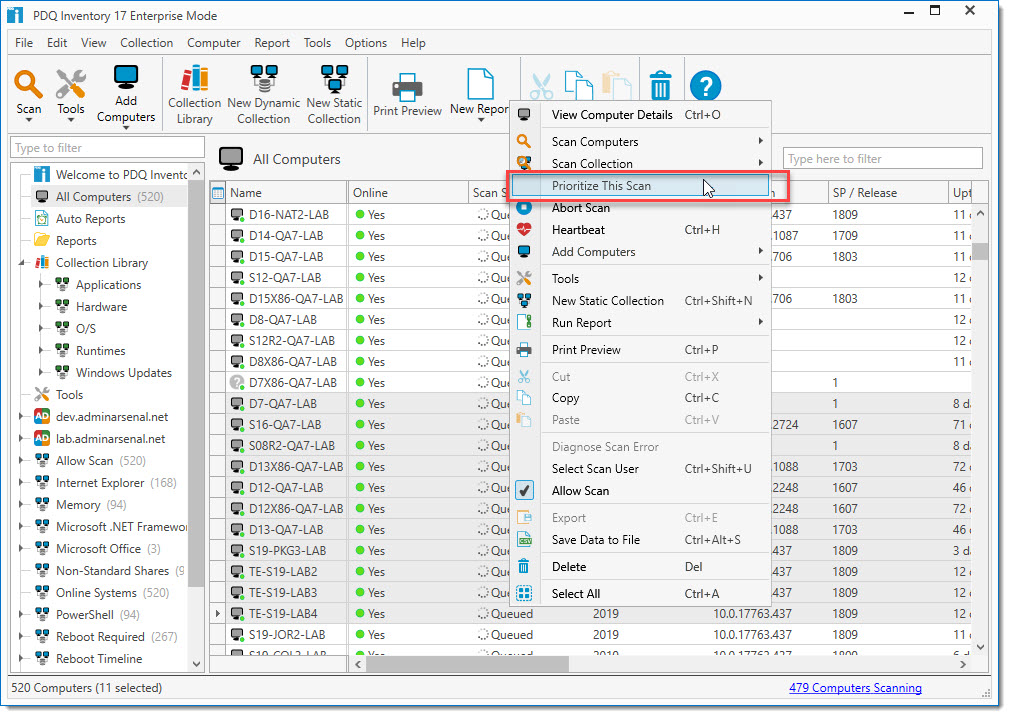Collapse the Collection Library tree node

point(21,262)
